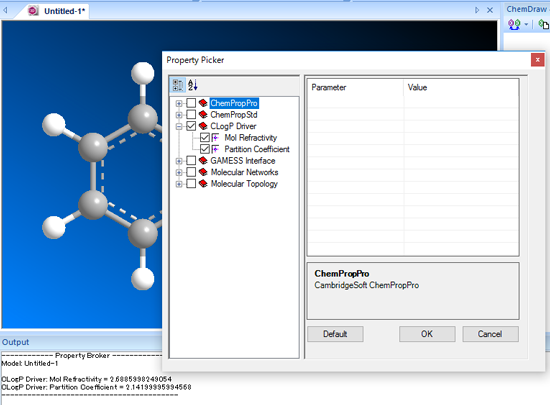550x405 pixels.
Task: Uncheck the Mol Refractivity checkbox
Action: click(x=205, y=138)
